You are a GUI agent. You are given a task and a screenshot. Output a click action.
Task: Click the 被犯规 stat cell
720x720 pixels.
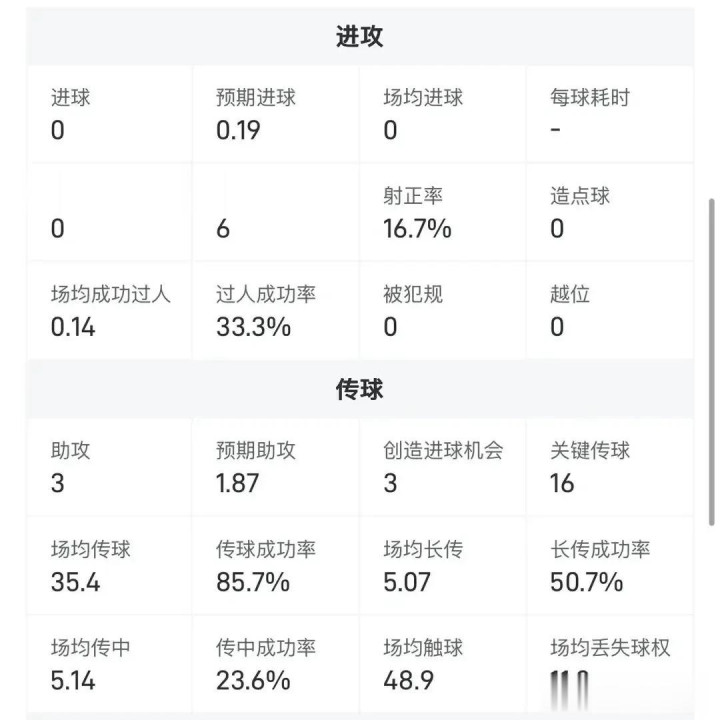(x=441, y=310)
